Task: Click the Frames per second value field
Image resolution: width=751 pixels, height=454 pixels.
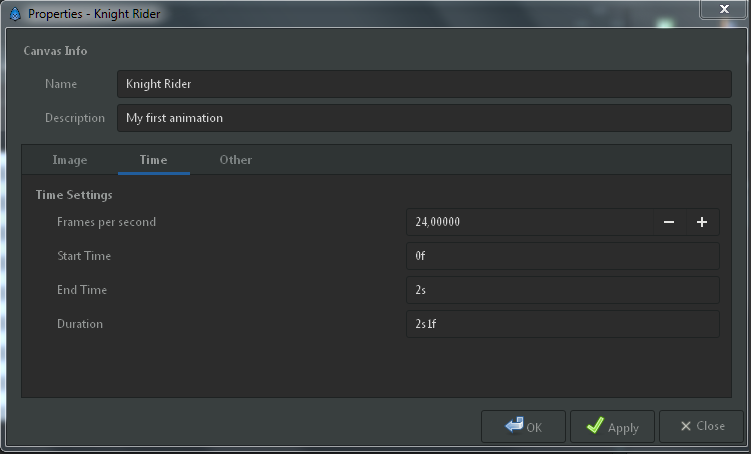Action: (x=530, y=222)
